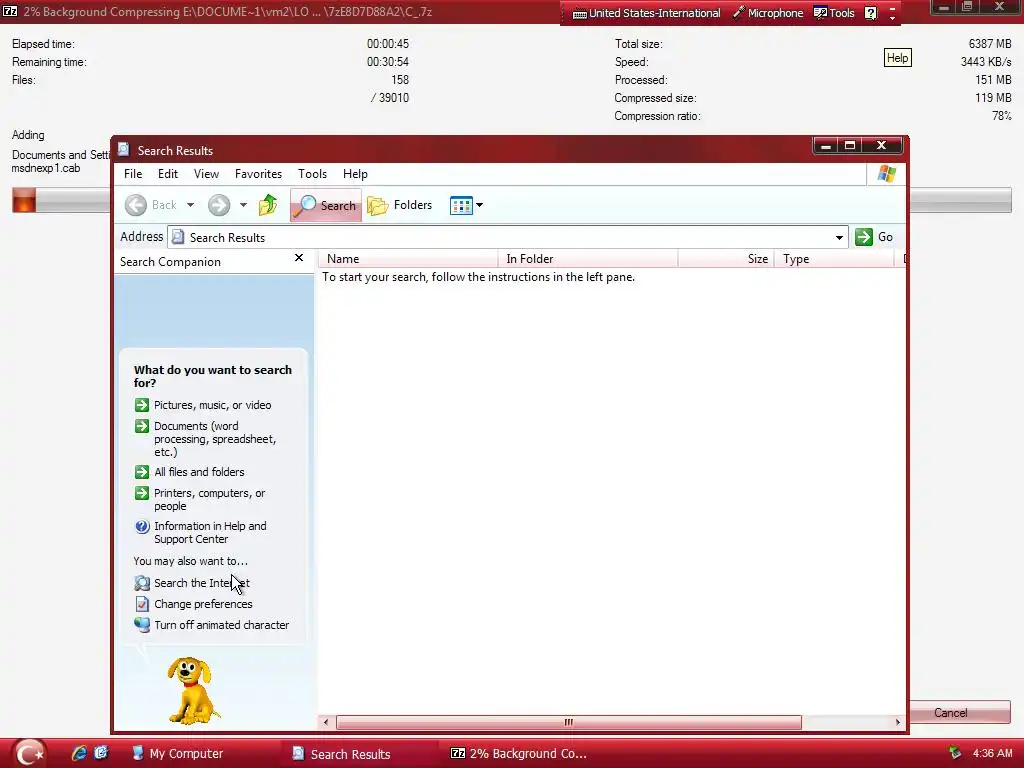Open the File menu
Image resolution: width=1024 pixels, height=768 pixels.
133,174
